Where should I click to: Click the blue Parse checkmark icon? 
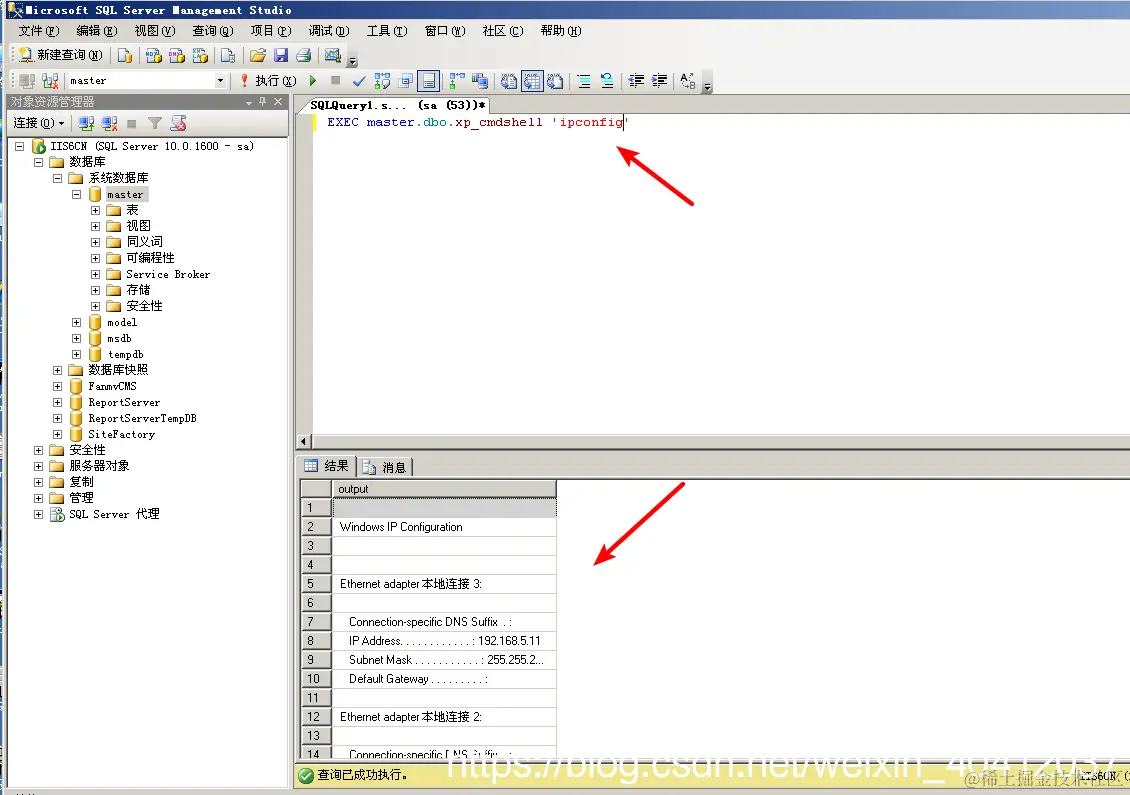[x=359, y=81]
